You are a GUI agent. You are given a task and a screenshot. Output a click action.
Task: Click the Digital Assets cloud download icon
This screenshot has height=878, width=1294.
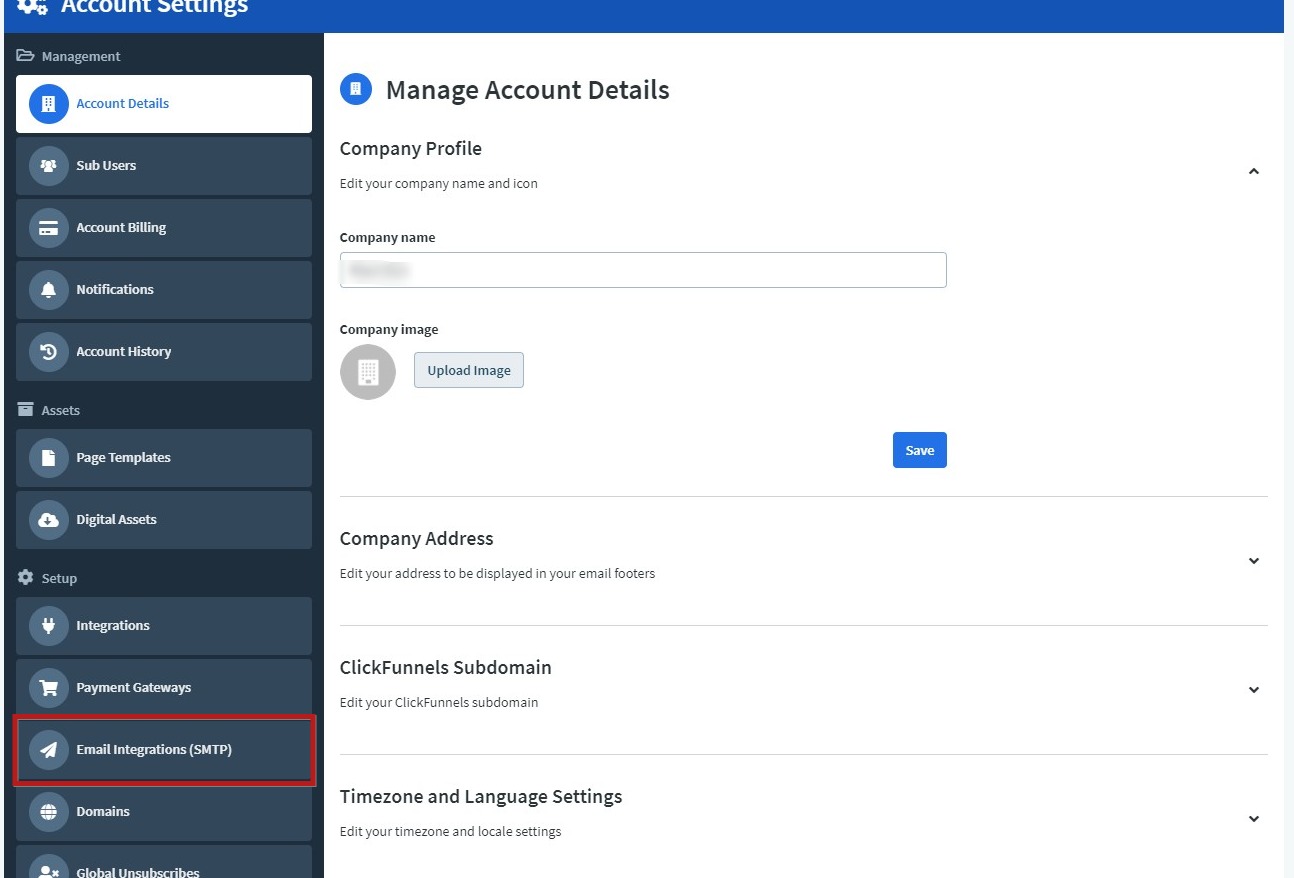pos(48,520)
